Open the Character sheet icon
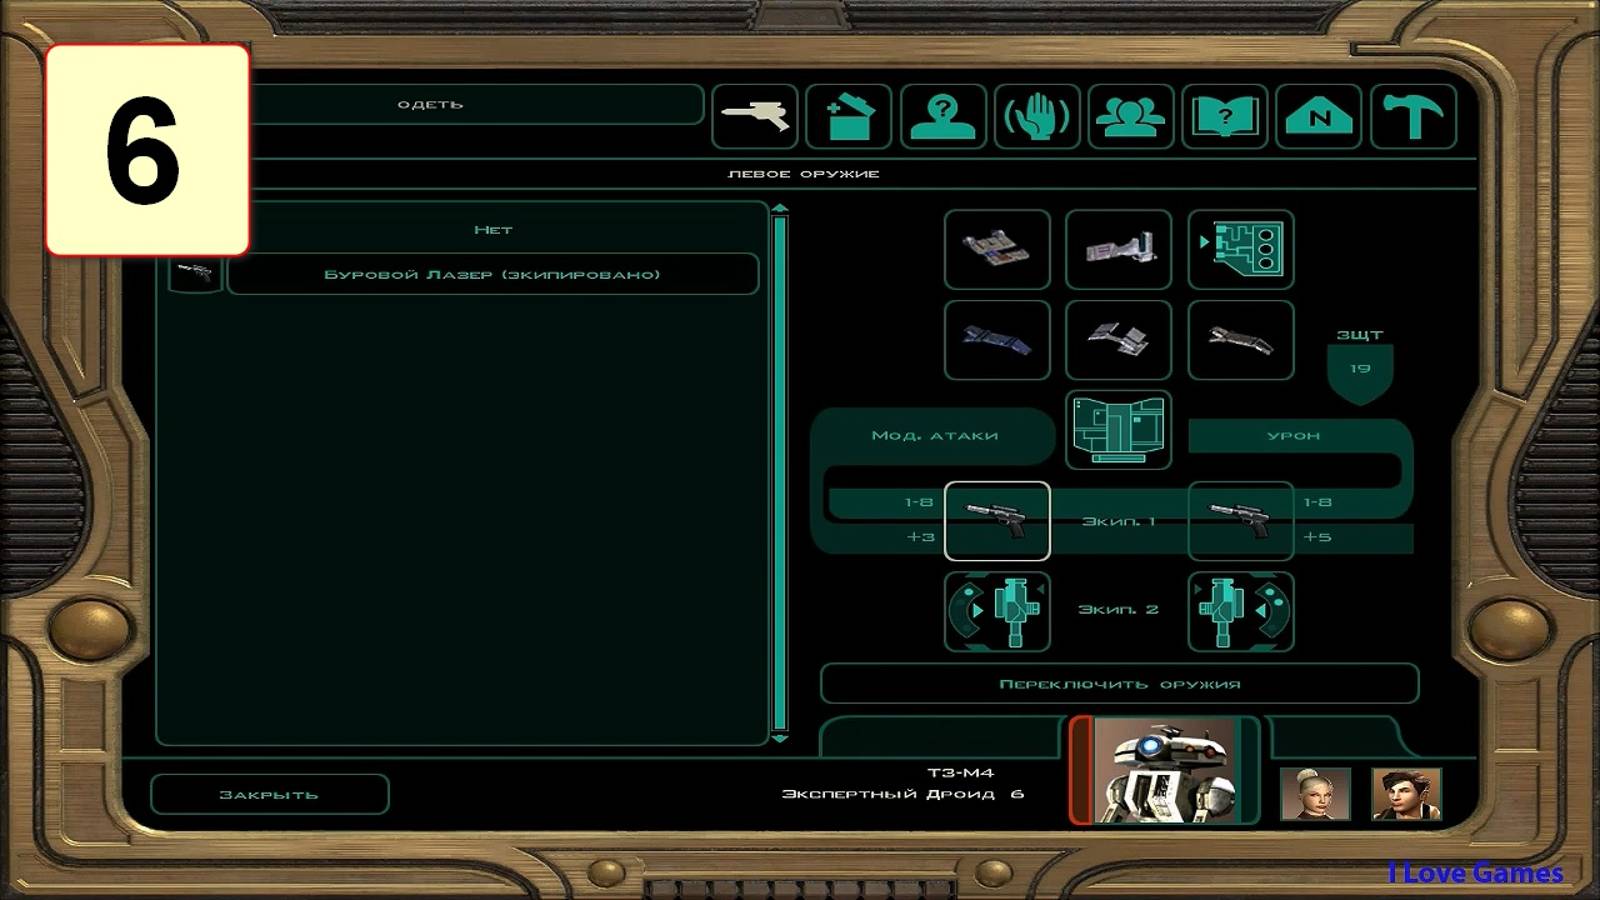 (x=943, y=116)
